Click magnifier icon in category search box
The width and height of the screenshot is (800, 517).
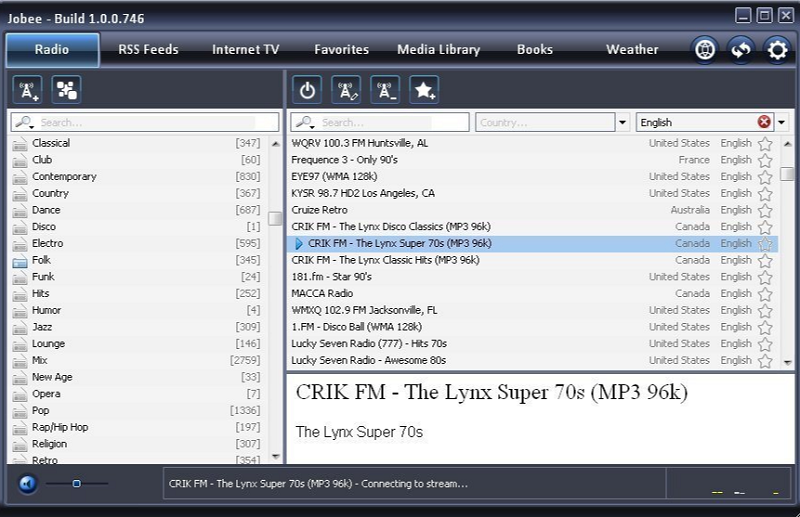[x=24, y=122]
